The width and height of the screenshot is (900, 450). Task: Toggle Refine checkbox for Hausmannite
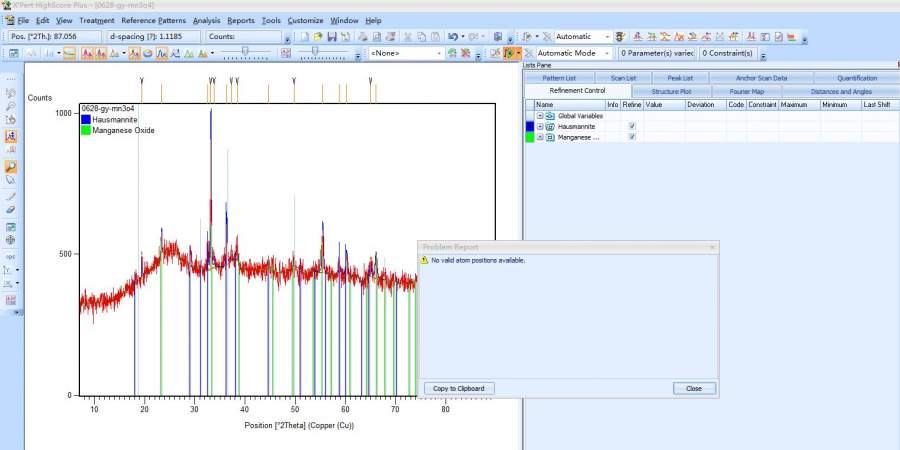tap(632, 127)
